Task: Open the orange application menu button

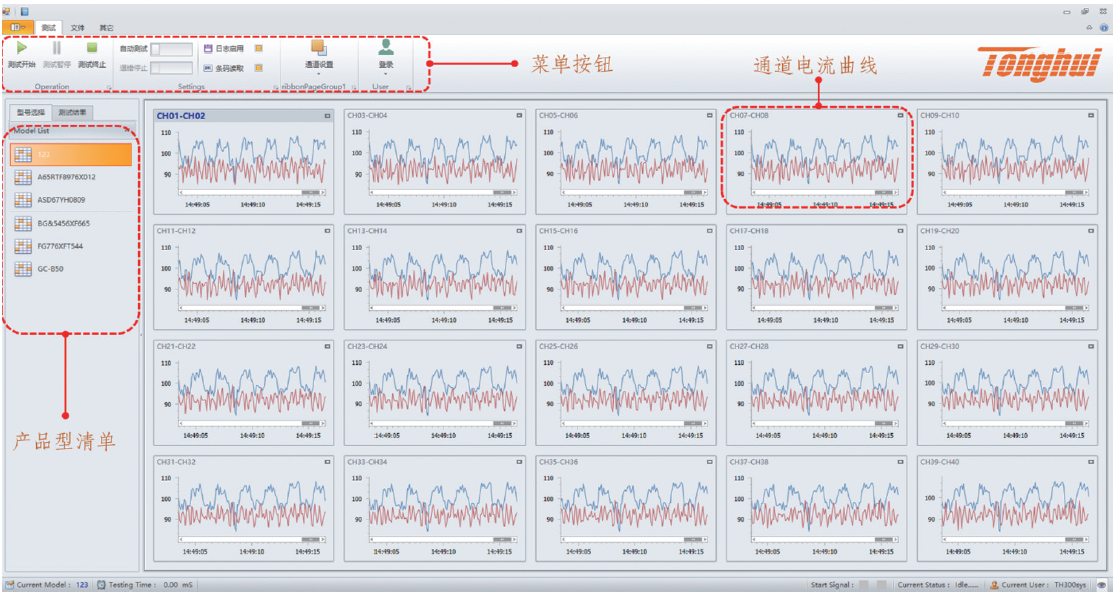Action: 17,27
